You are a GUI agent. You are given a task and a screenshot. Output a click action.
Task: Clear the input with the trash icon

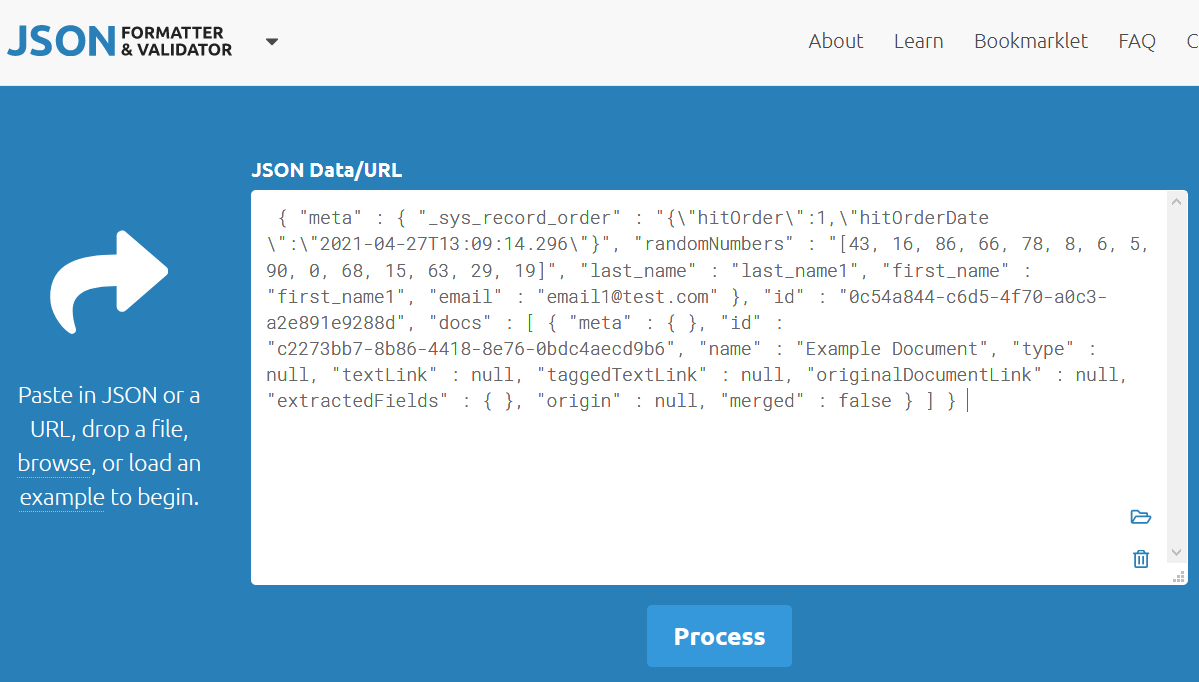point(1140,559)
